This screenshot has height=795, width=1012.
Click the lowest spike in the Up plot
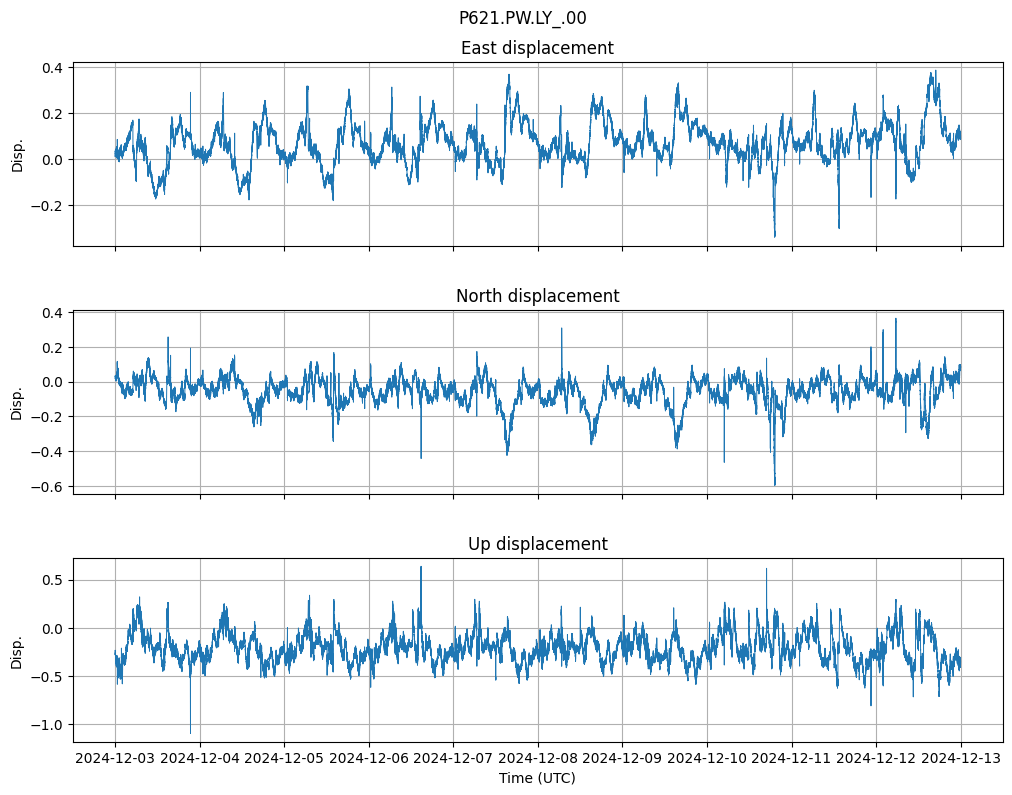pyautogui.click(x=190, y=732)
